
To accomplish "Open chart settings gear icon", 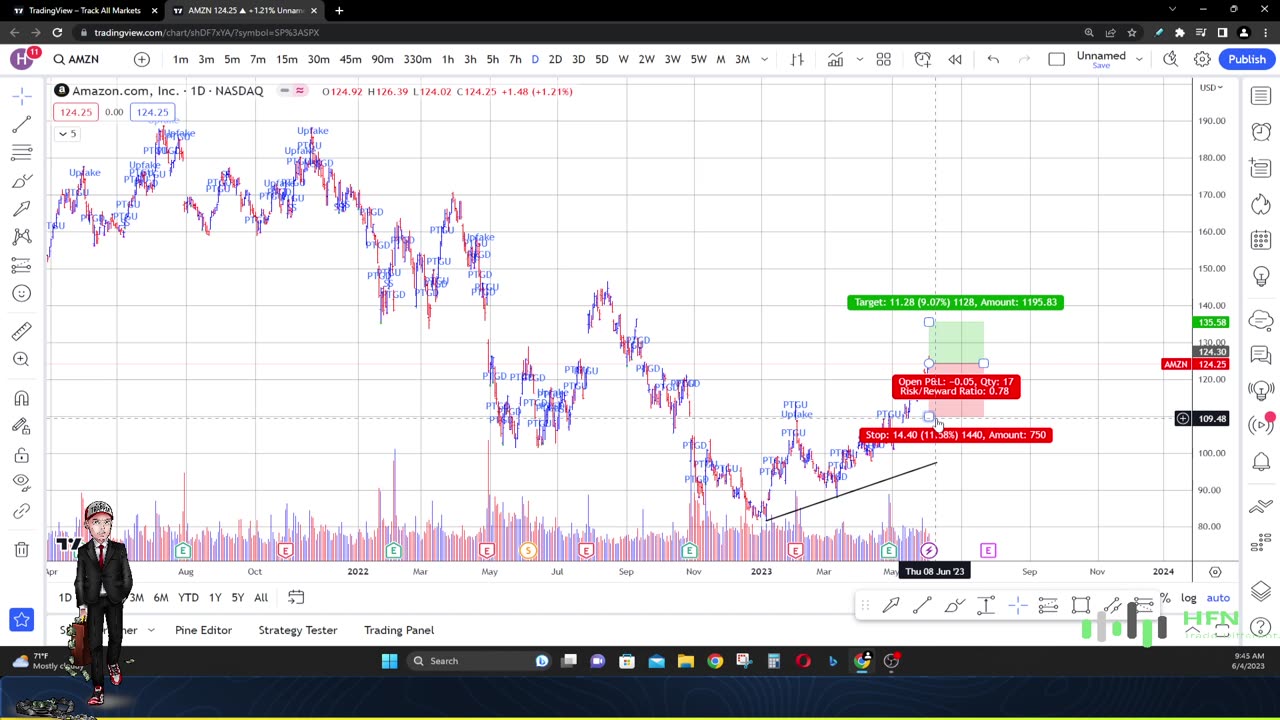I will coord(1202,59).
